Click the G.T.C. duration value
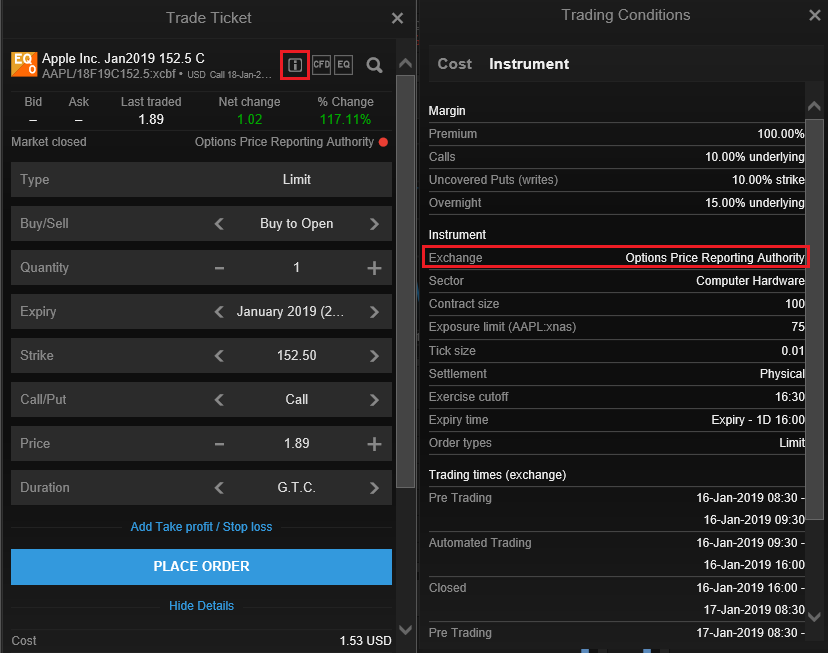 (x=296, y=487)
